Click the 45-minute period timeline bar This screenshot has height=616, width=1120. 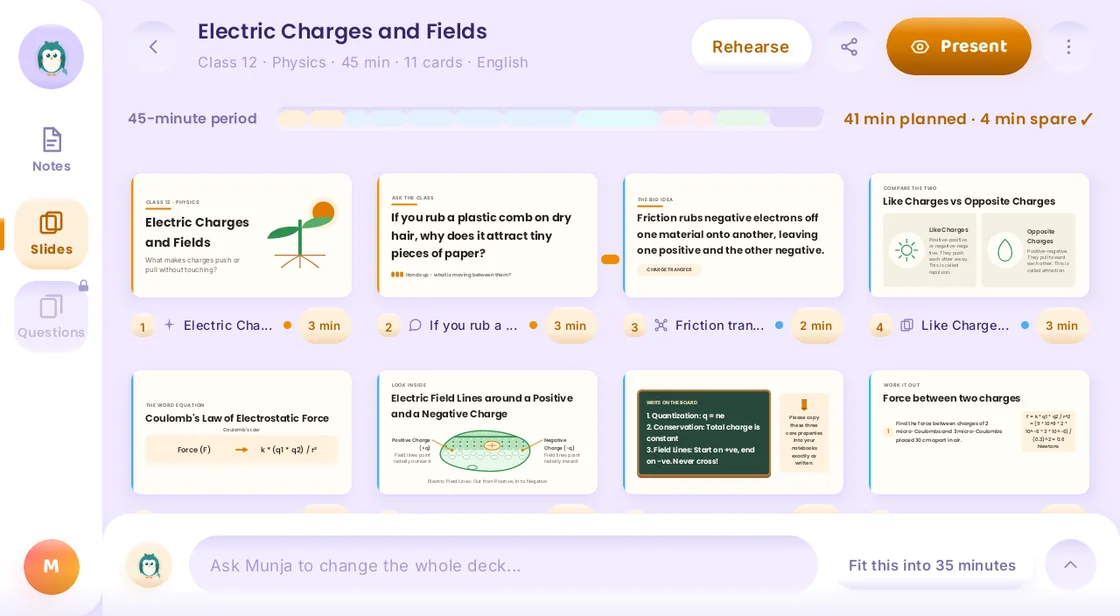(x=550, y=118)
